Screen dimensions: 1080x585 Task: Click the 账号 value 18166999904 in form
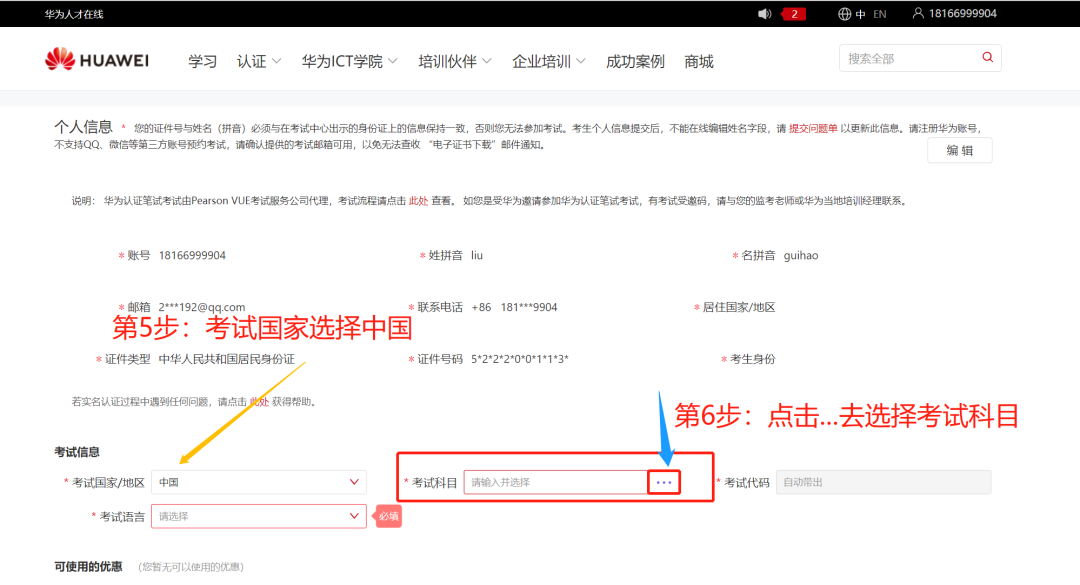192,256
